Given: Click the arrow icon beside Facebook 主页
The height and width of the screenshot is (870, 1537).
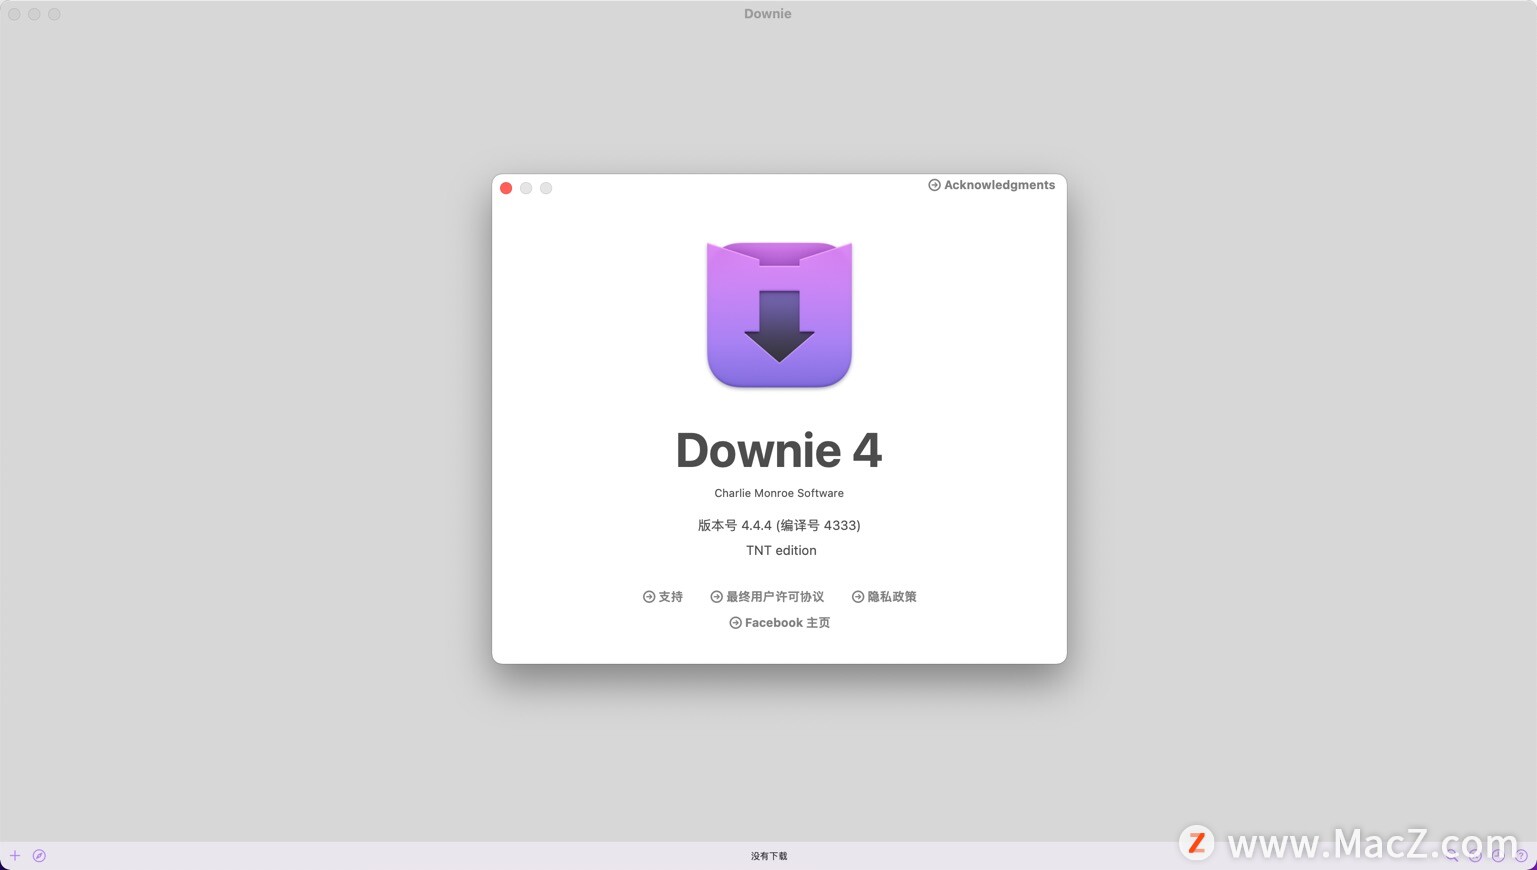Looking at the screenshot, I should (735, 623).
